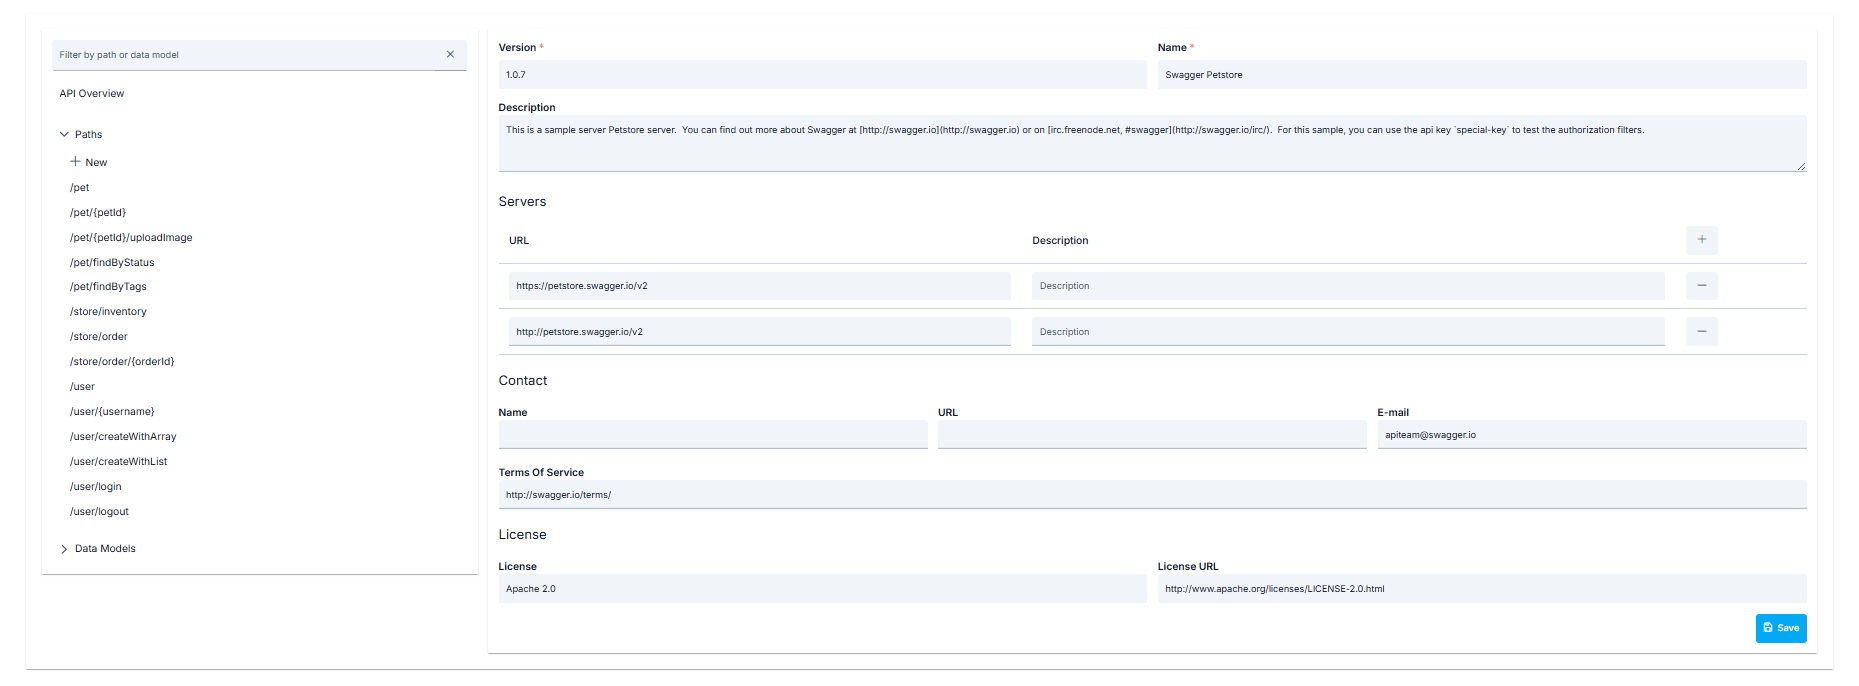Focus the Terms Of Service field
The width and height of the screenshot is (1859, 686).
coord(1151,495)
